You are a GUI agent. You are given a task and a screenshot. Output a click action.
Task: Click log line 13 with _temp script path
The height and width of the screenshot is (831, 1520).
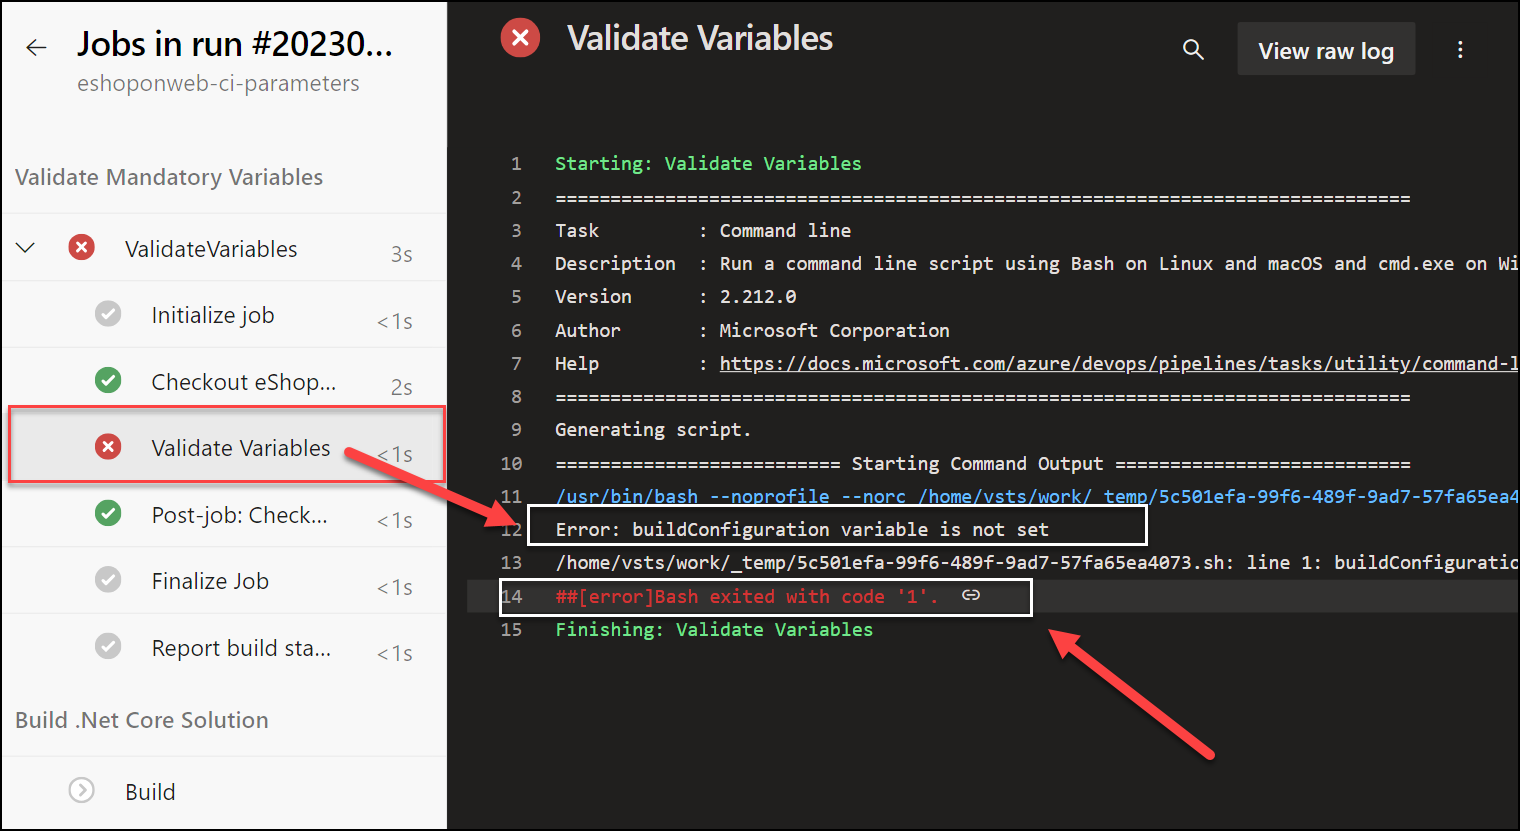(1036, 562)
